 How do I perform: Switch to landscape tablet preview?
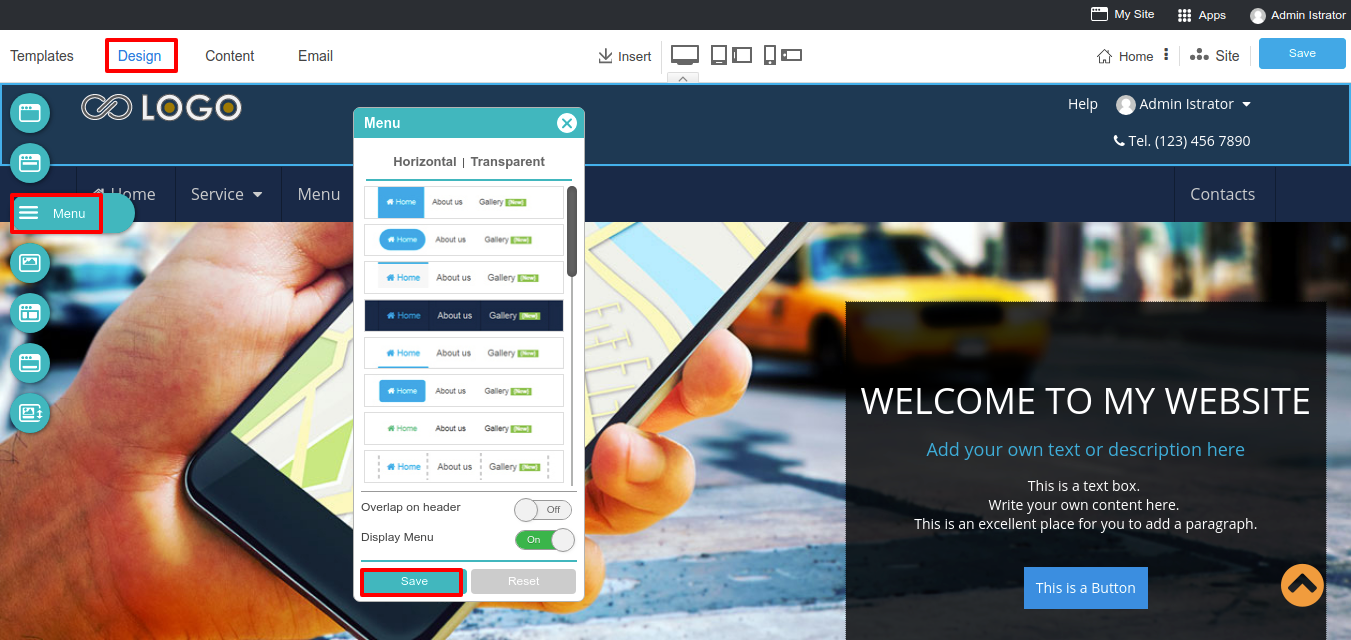(742, 55)
